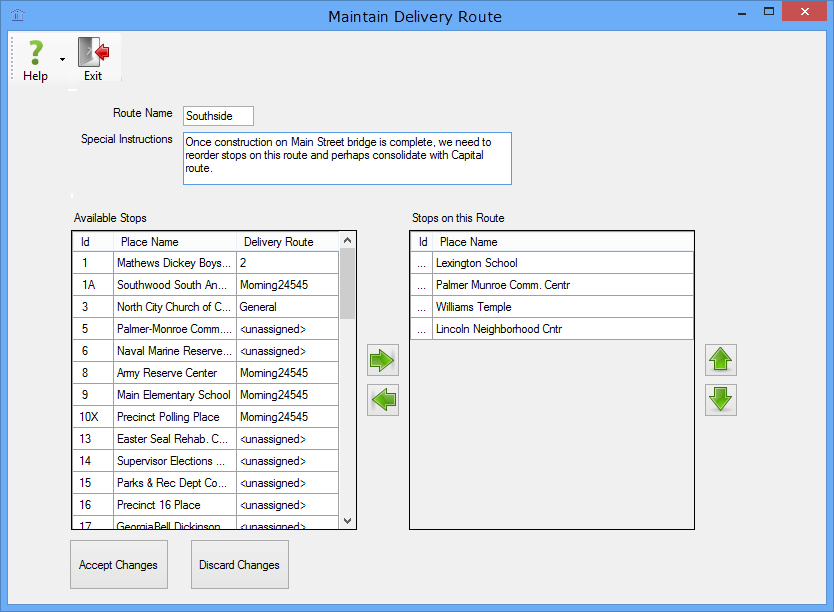The height and width of the screenshot is (612, 834).
Task: Close the Maintain Delivery Route window
Action: 804,12
